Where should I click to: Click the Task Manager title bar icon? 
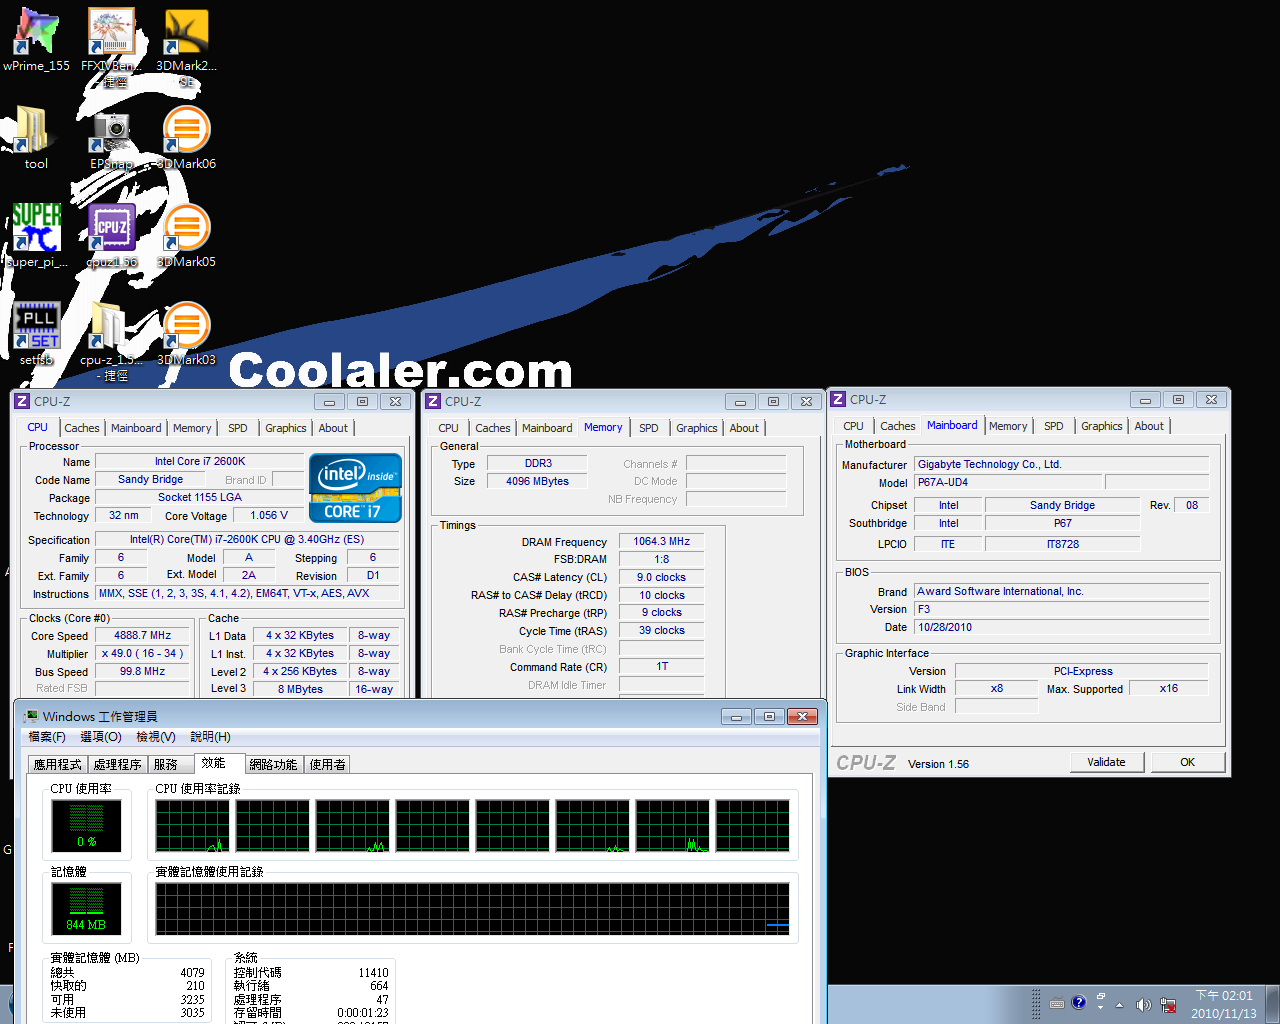31,716
